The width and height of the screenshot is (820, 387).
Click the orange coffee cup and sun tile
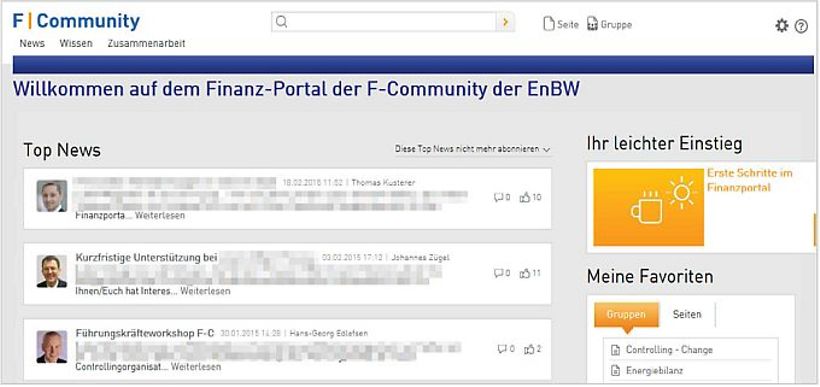(648, 207)
